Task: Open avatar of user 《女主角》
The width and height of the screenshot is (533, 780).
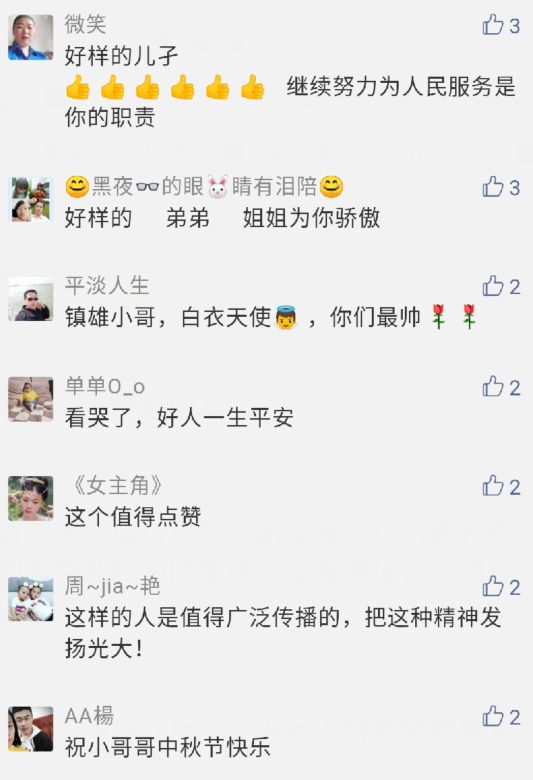Action: point(31,499)
